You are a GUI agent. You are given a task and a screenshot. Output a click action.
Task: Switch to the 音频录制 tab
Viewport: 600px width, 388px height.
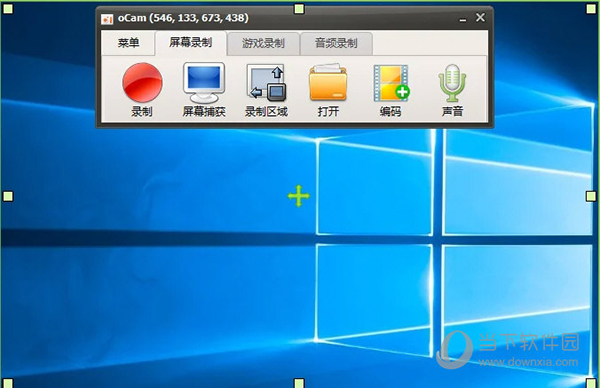(336, 43)
